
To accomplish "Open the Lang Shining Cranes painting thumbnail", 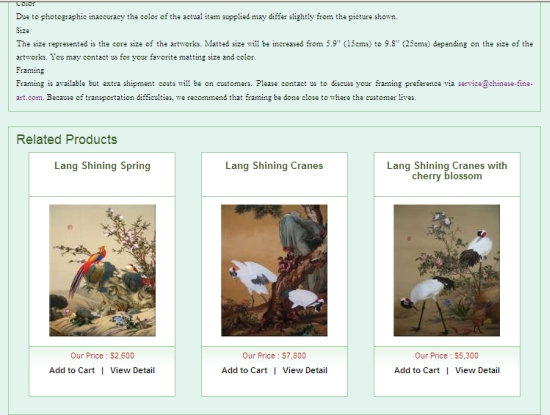I will coord(274,270).
